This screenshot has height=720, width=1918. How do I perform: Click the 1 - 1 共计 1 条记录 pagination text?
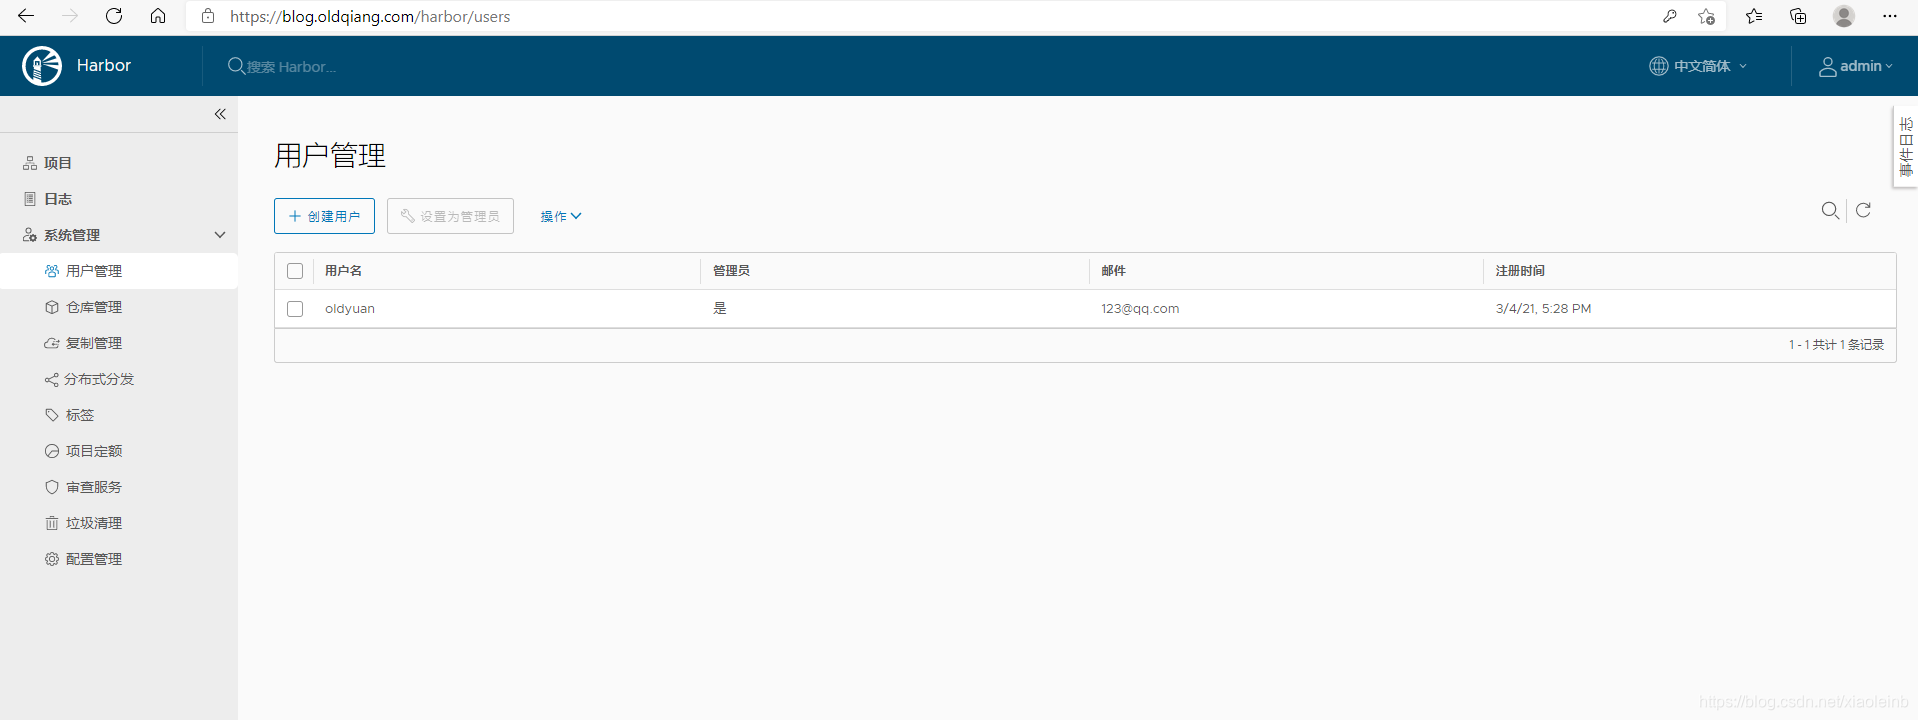point(1836,345)
